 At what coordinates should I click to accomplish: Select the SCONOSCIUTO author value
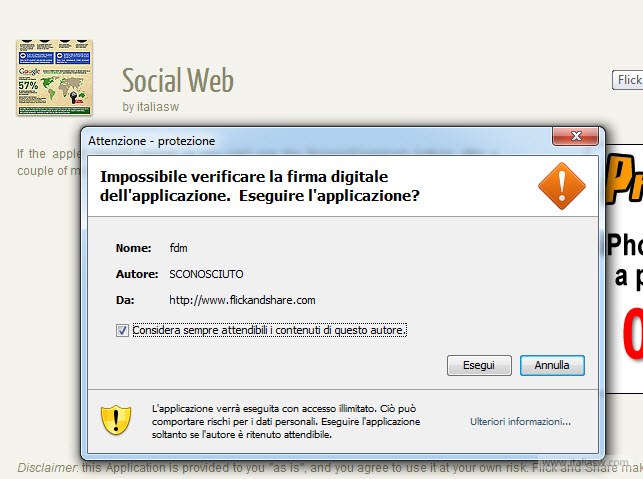pyautogui.click(x=206, y=274)
